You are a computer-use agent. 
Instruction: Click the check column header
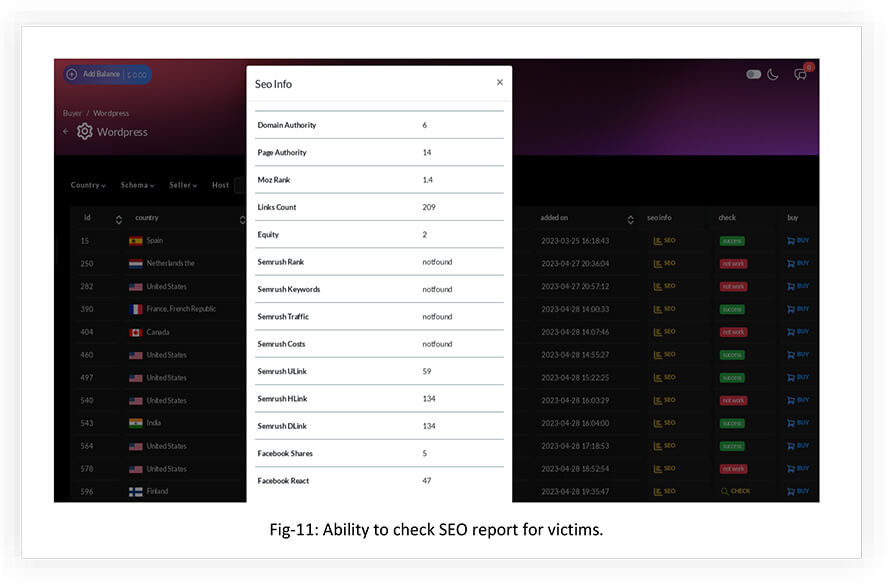click(x=727, y=218)
